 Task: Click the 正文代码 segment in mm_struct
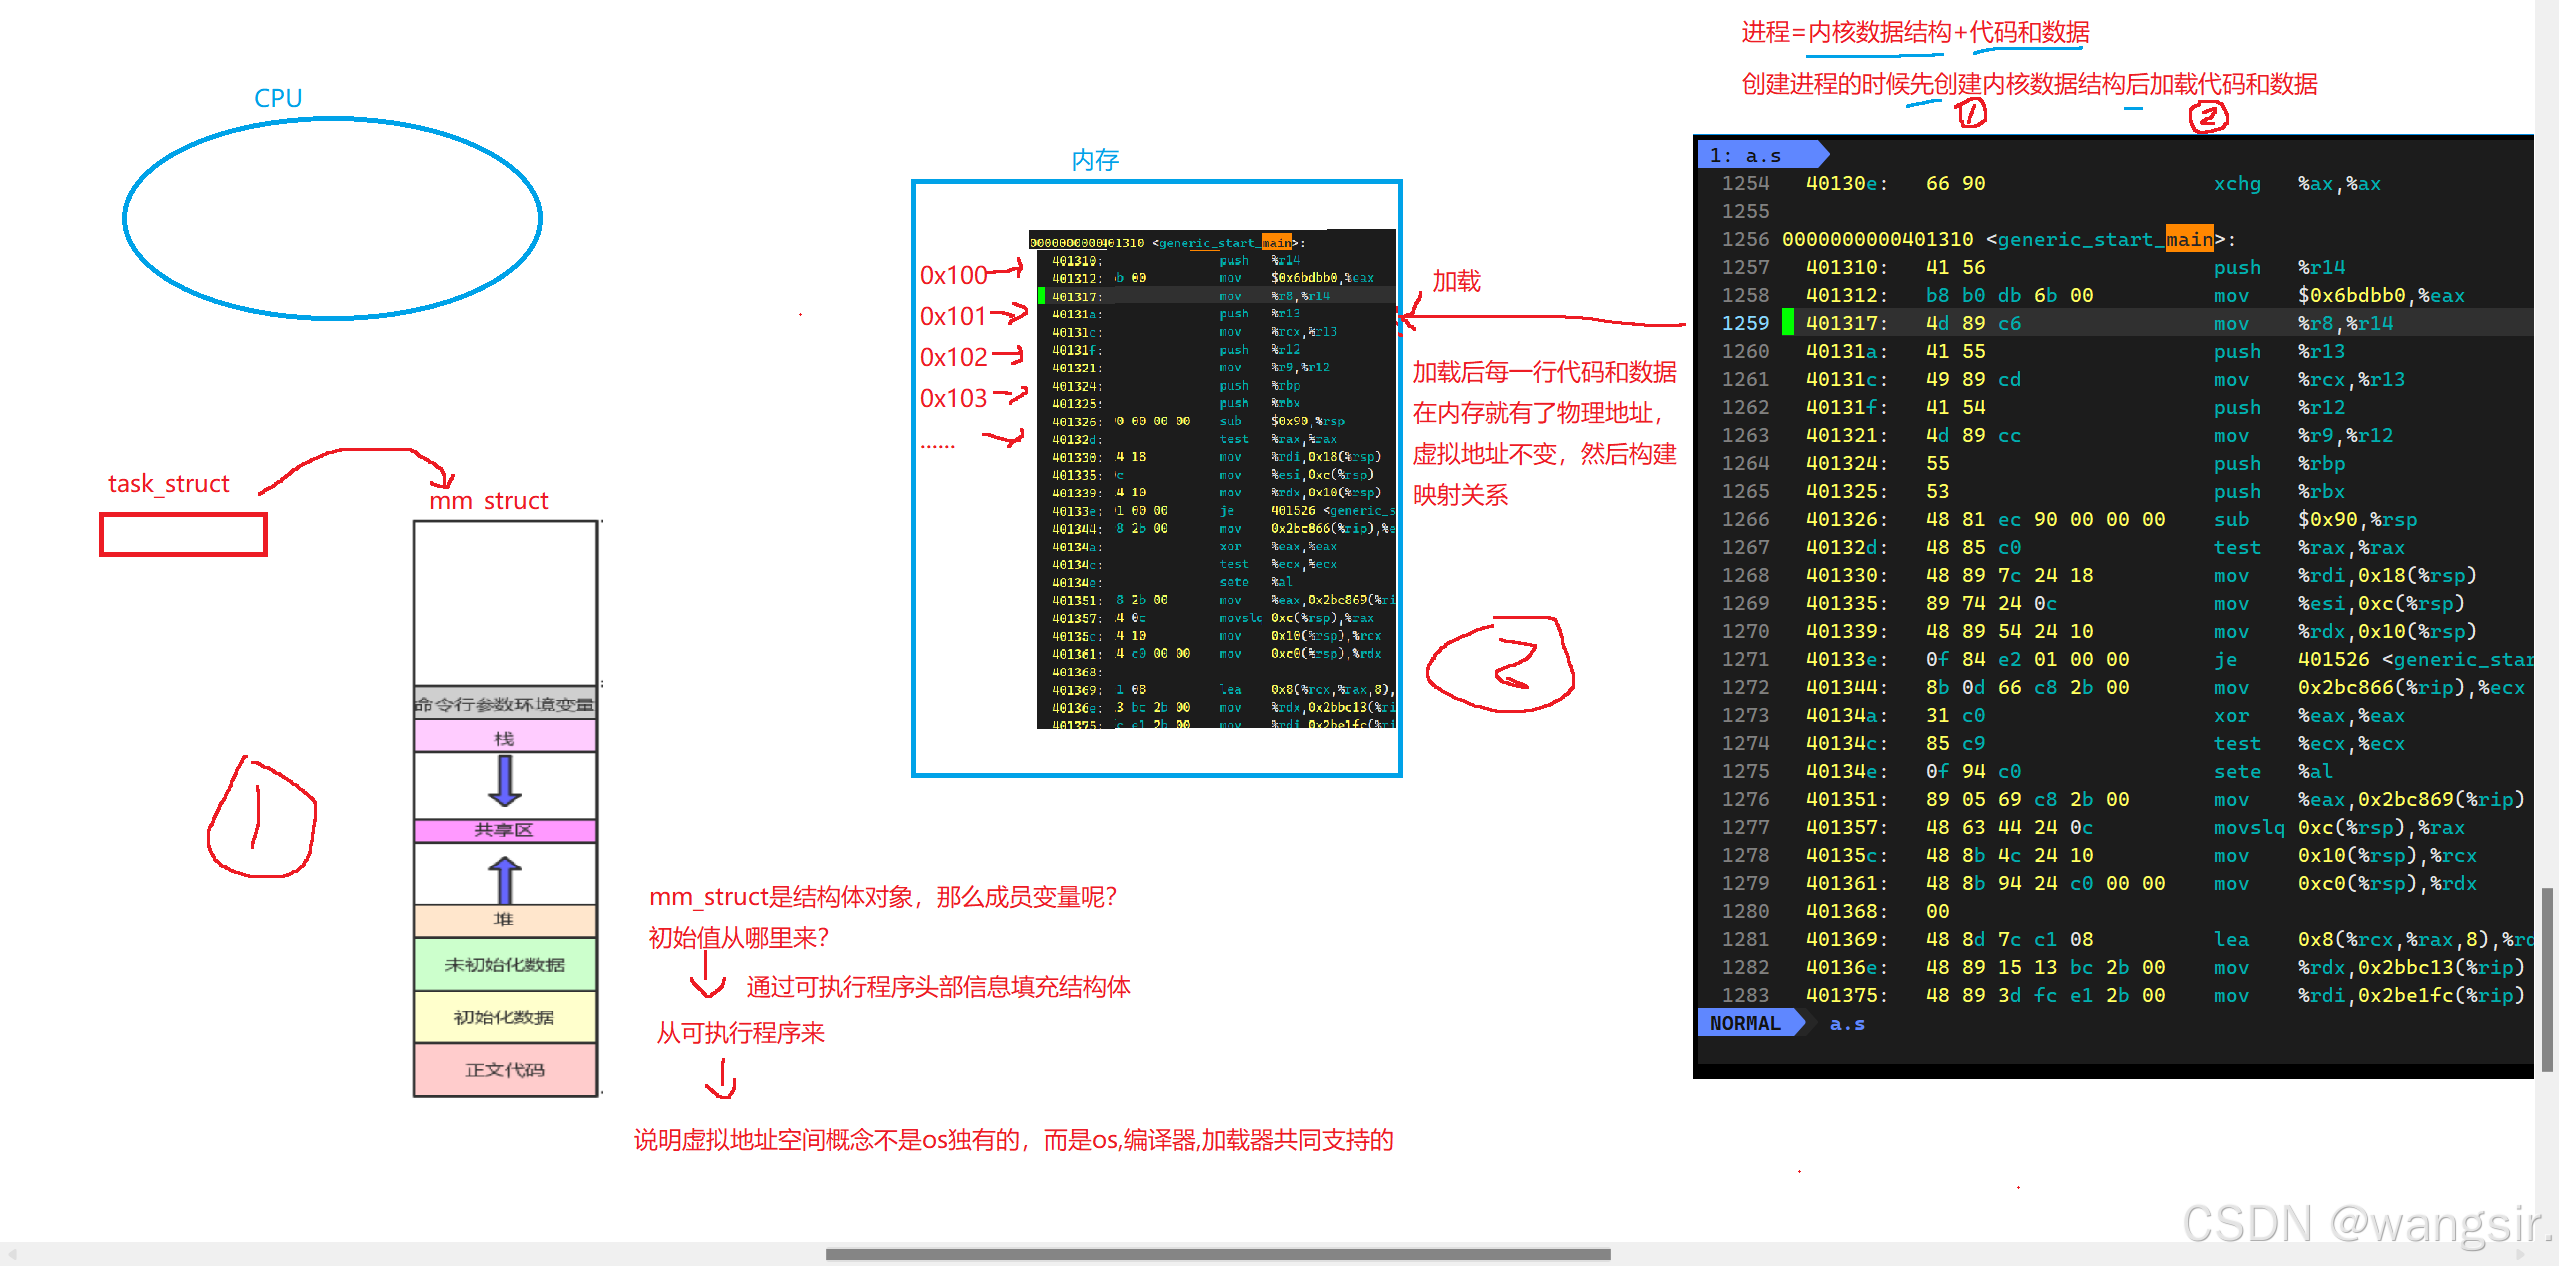point(505,1070)
